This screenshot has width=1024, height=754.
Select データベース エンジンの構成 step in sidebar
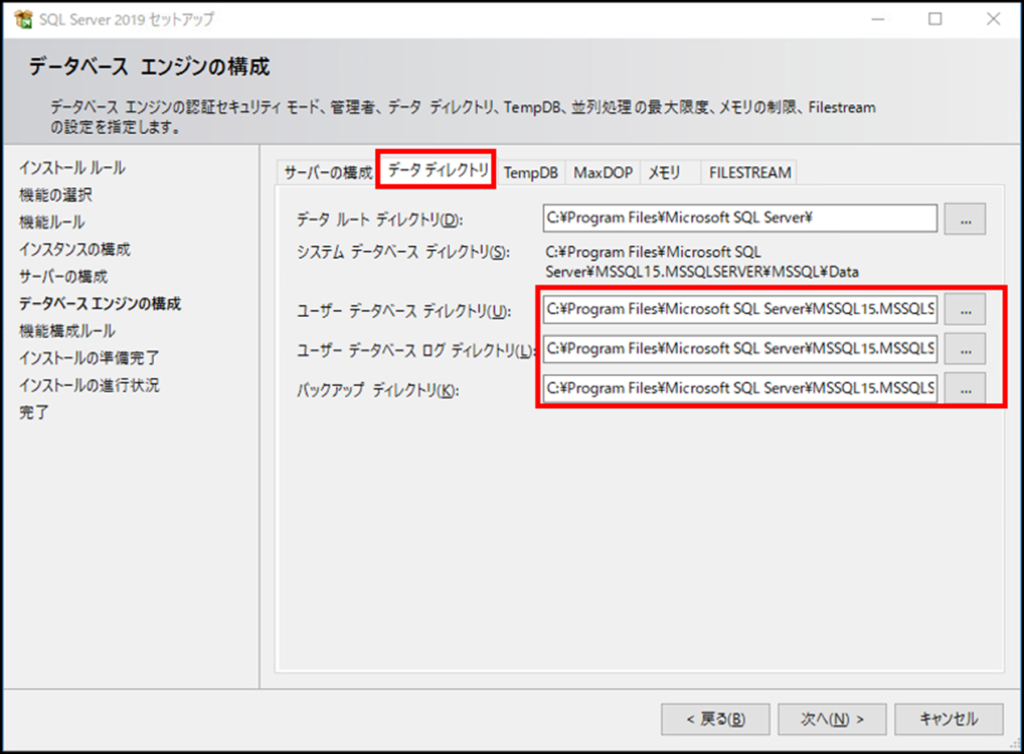point(100,304)
